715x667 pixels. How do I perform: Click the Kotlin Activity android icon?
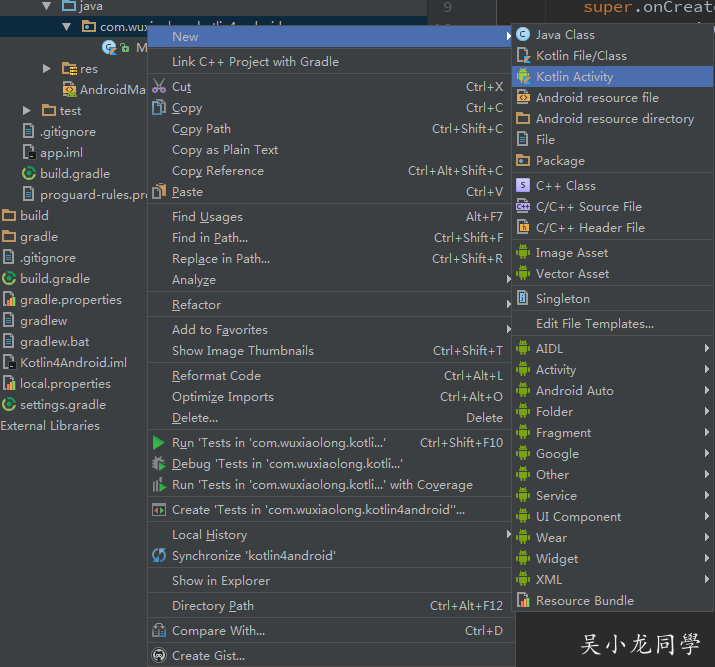(x=523, y=76)
